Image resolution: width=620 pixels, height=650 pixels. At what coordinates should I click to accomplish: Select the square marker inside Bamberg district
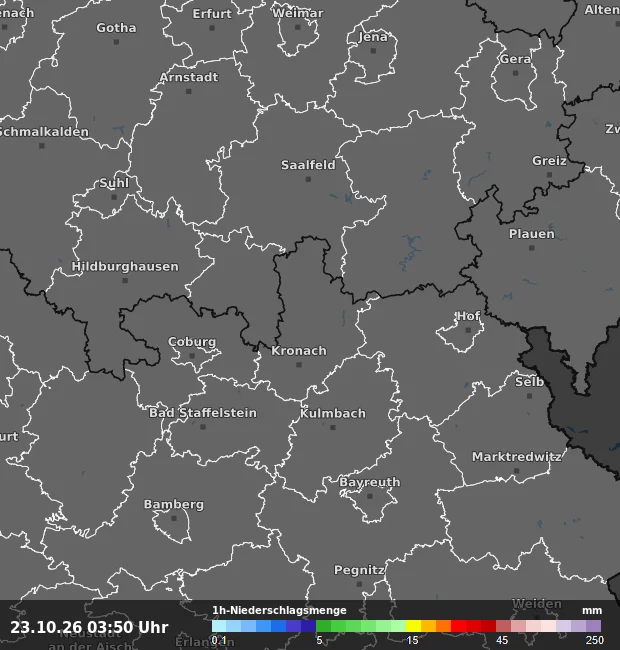click(174, 519)
